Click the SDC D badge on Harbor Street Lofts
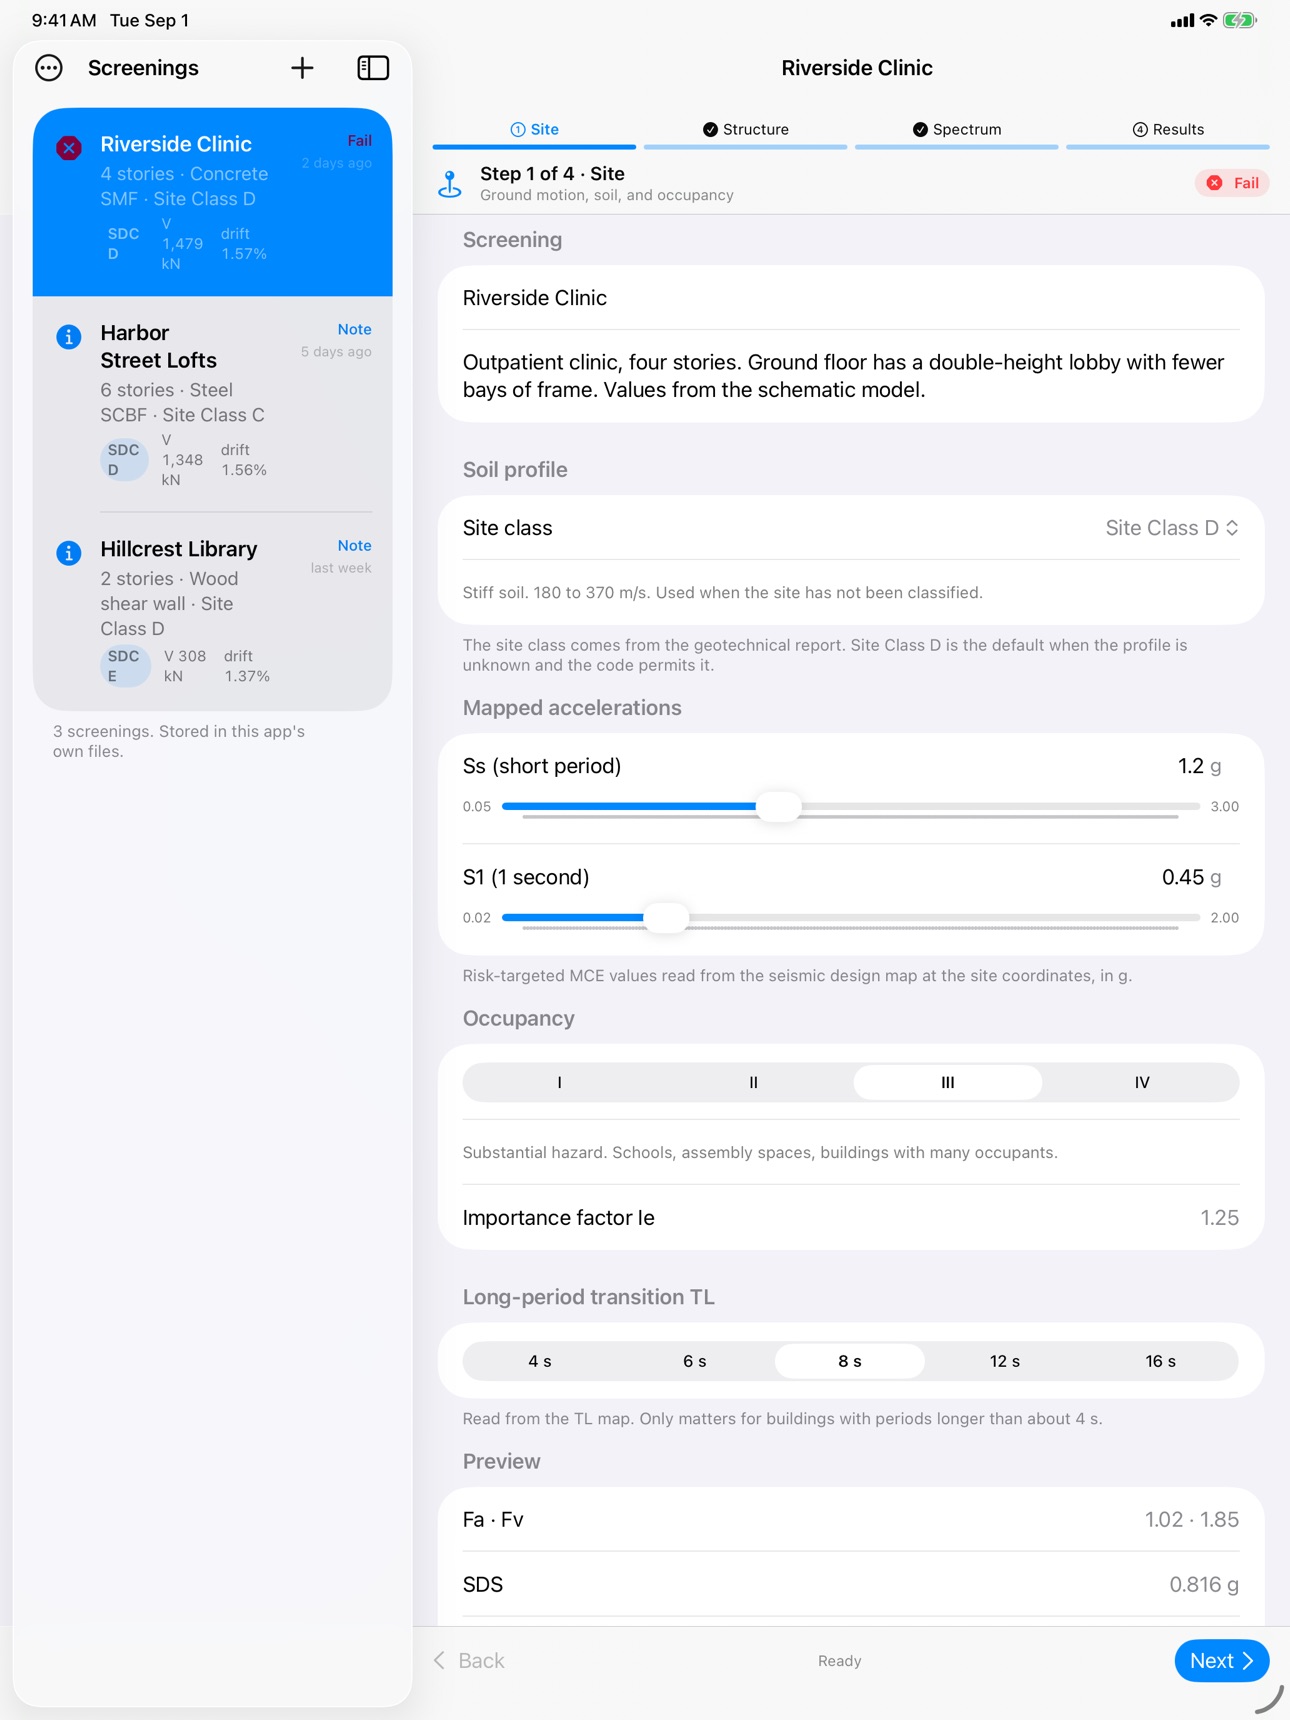This screenshot has height=1720, width=1290. pos(124,460)
